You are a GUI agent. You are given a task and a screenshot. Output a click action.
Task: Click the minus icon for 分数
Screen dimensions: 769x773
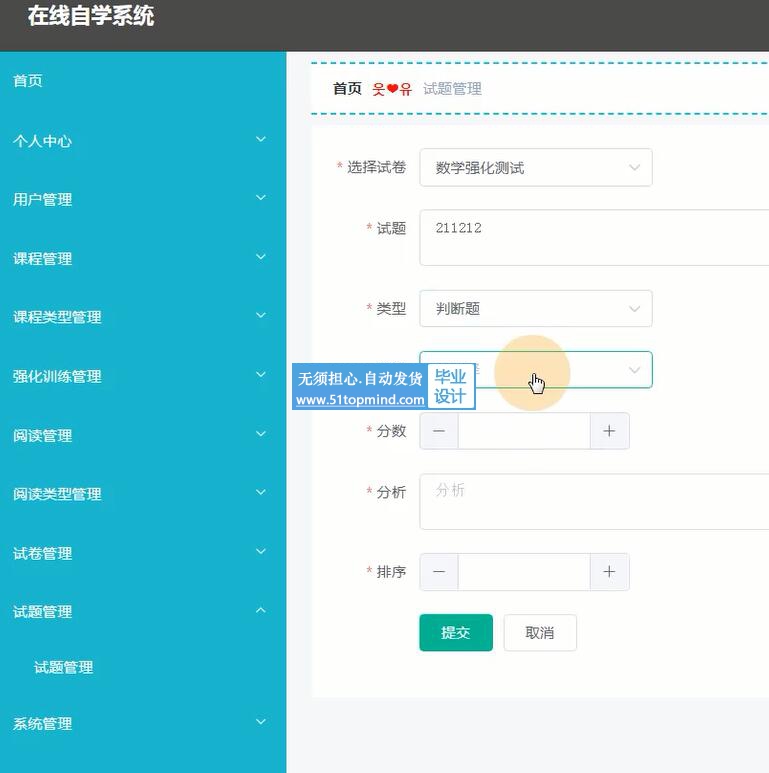[439, 431]
